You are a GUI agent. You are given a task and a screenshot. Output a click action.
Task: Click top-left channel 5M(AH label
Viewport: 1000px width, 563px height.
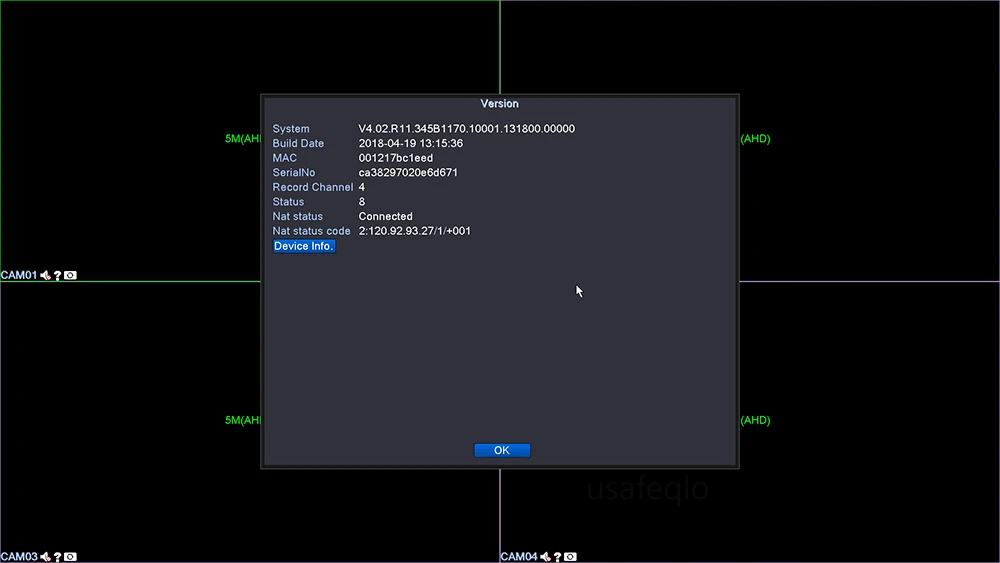[243, 139]
